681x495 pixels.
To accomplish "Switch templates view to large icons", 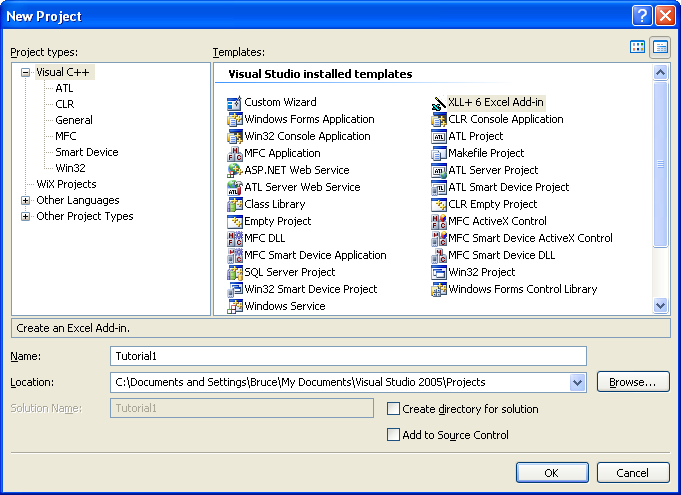I will click(x=637, y=47).
